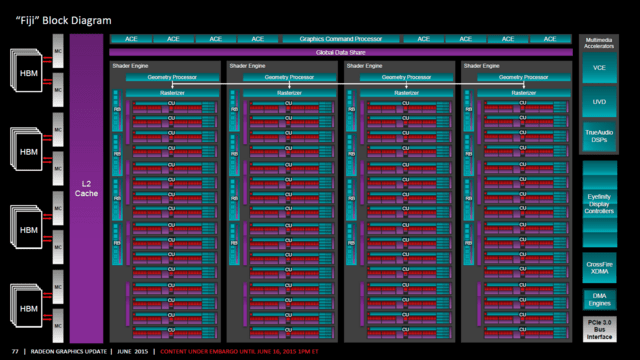Click the RADEON GRAPHICS UPDATE footer text
Viewport: 640px width, 360px height.
[x=69, y=351]
